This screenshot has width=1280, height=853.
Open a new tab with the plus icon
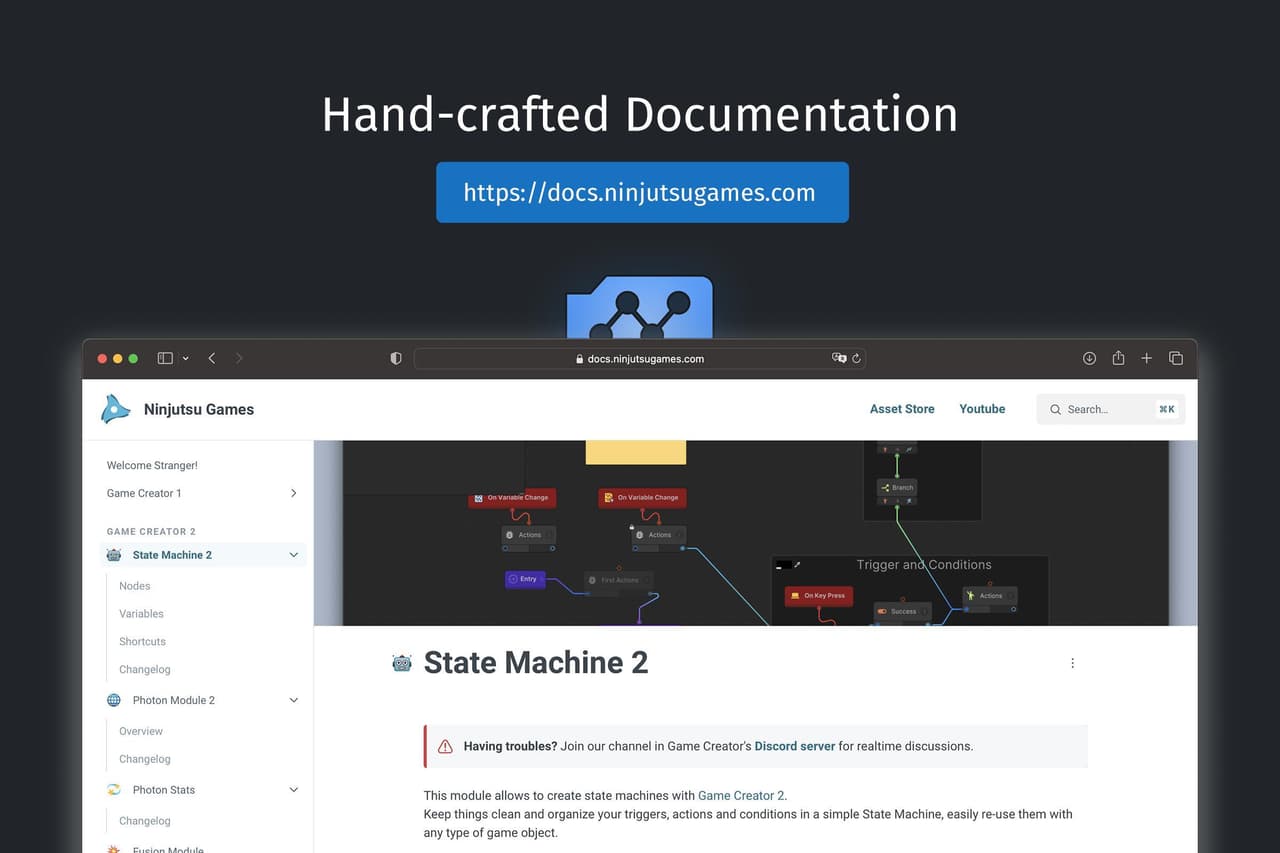[1147, 358]
